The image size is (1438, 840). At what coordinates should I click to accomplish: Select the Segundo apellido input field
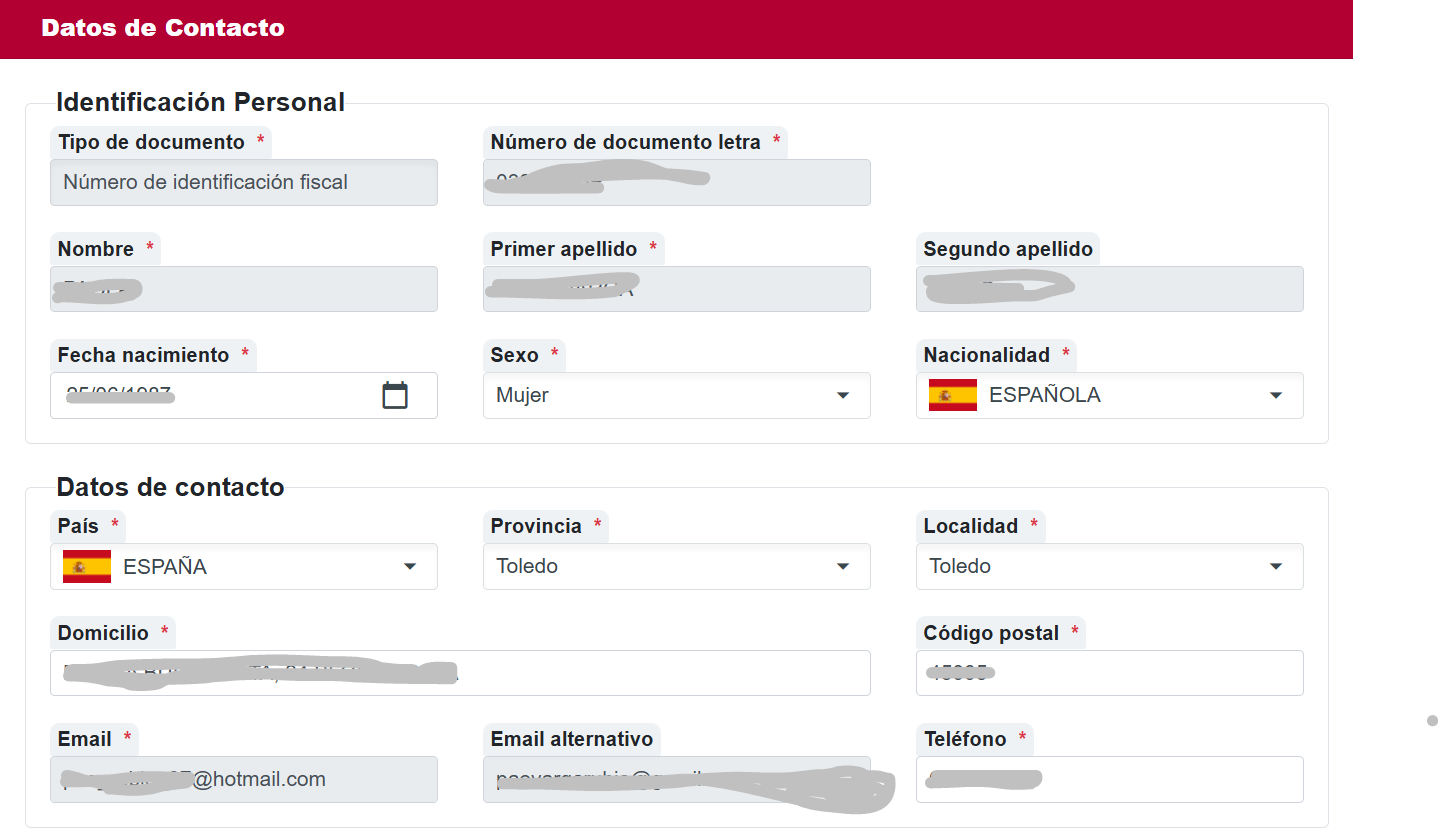(x=1109, y=289)
